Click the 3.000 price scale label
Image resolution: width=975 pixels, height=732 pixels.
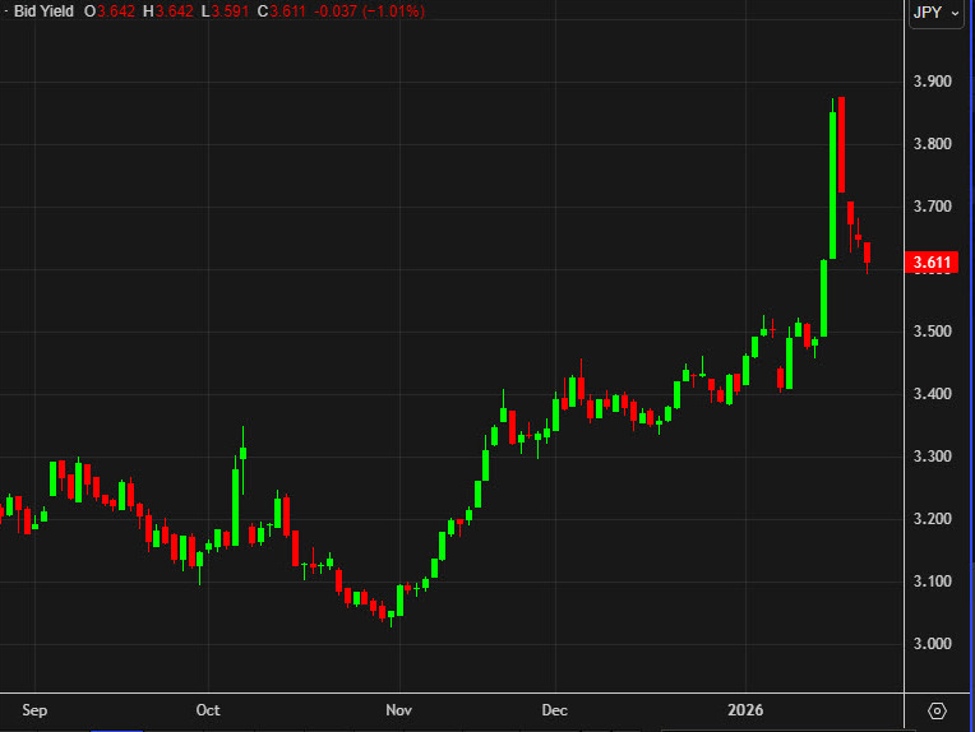point(932,643)
